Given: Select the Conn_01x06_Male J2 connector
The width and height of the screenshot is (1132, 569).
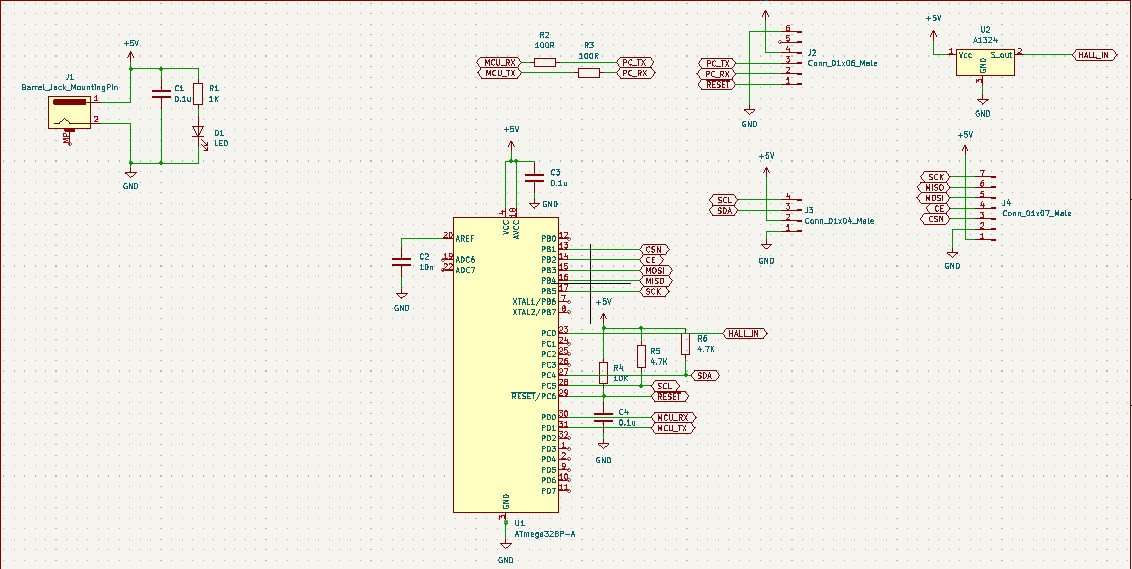Looking at the screenshot, I should (x=784, y=56).
